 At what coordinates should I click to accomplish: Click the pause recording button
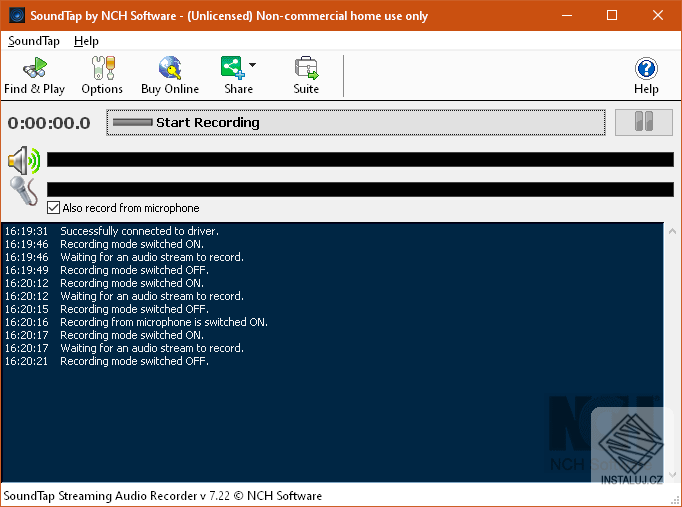(644, 123)
